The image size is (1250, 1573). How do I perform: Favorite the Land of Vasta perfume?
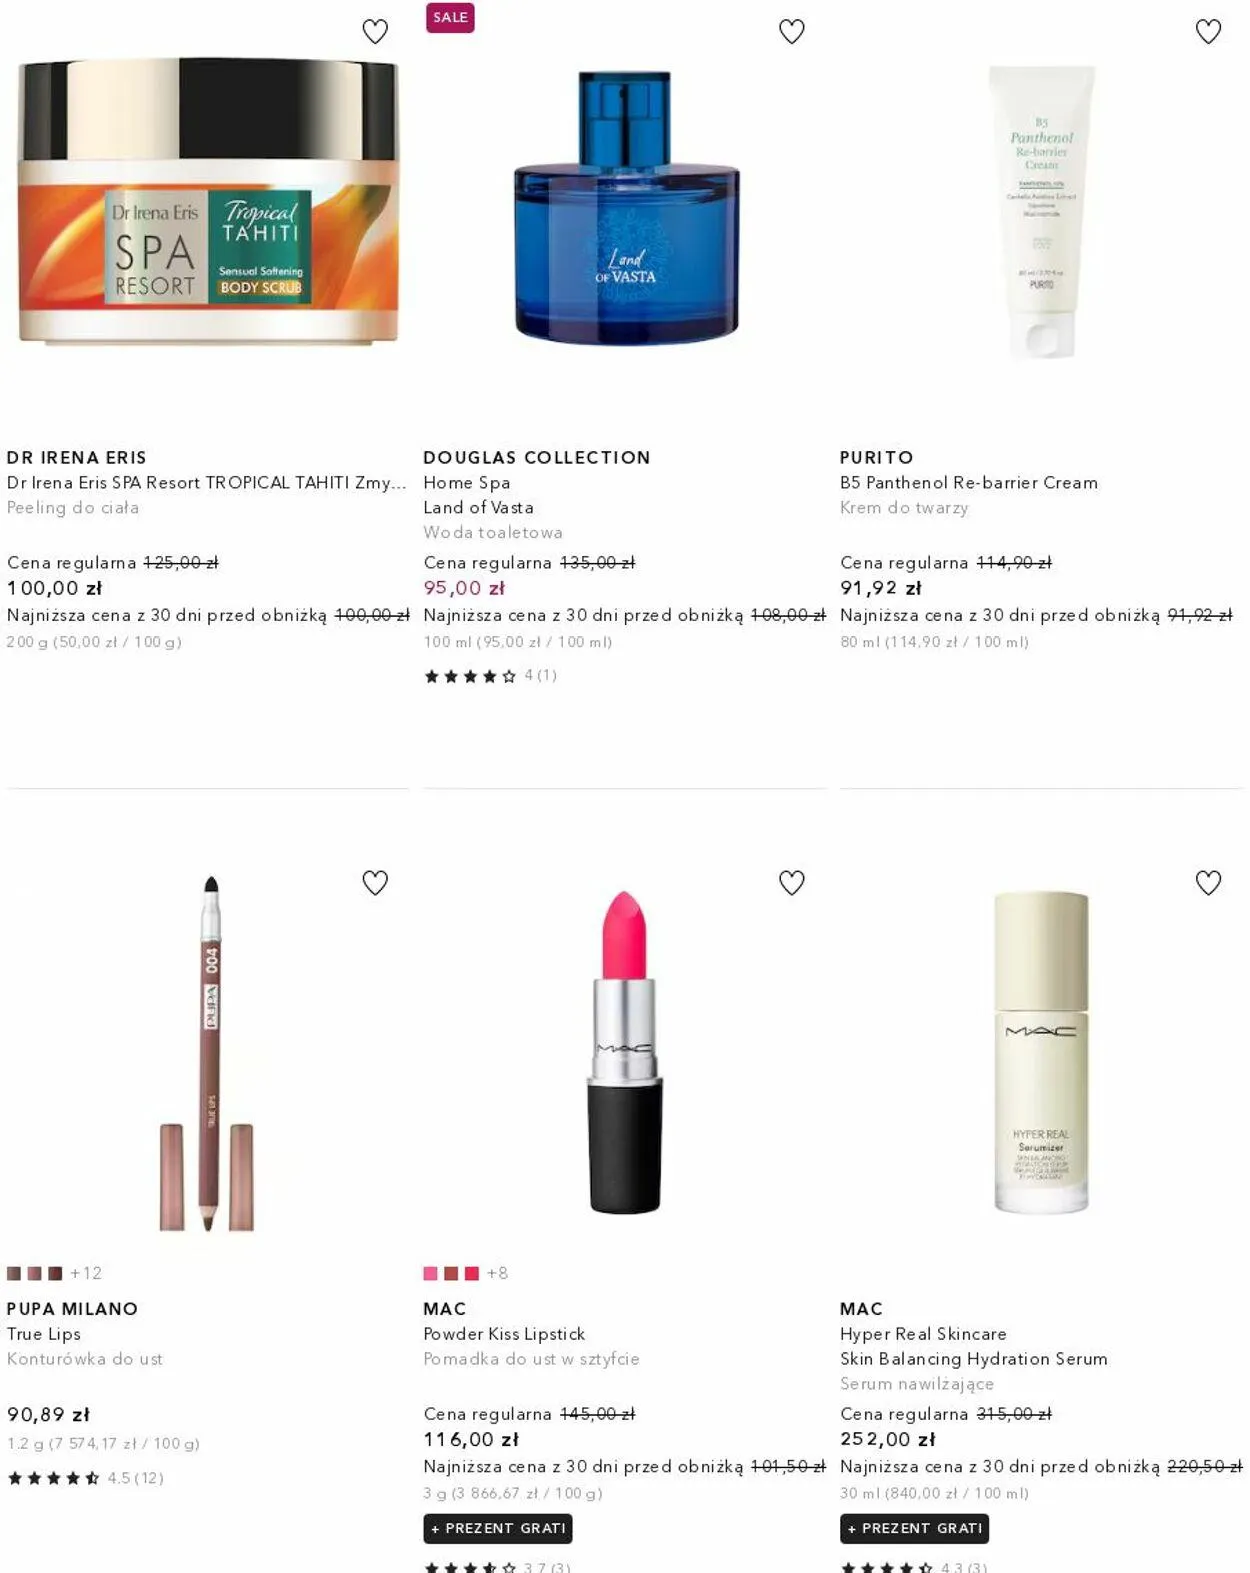[792, 32]
